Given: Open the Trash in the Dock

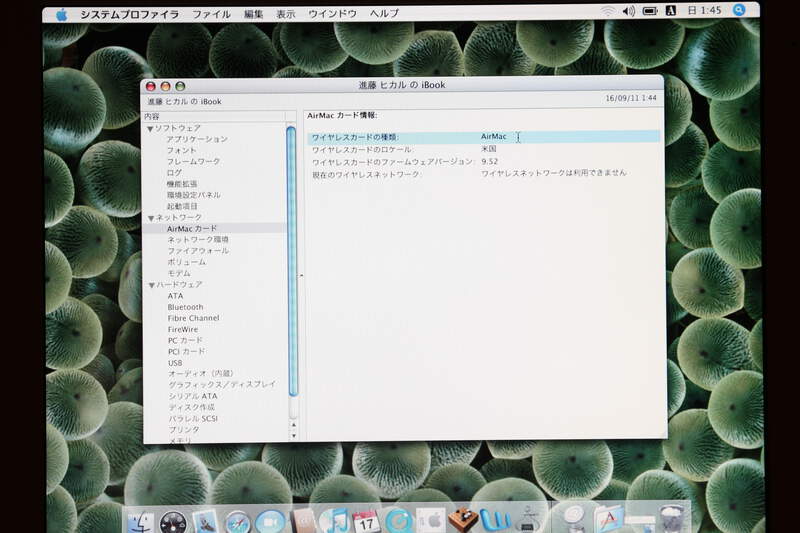Looking at the screenshot, I should 672,518.
